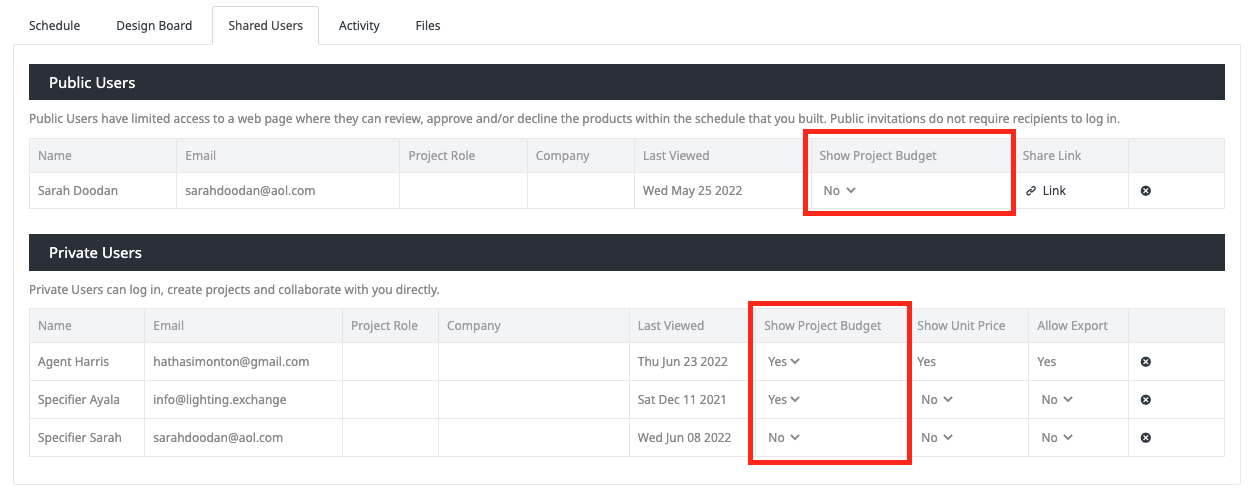Select the Shared Users tab
This screenshot has height=503, width=1258.
click(x=265, y=26)
